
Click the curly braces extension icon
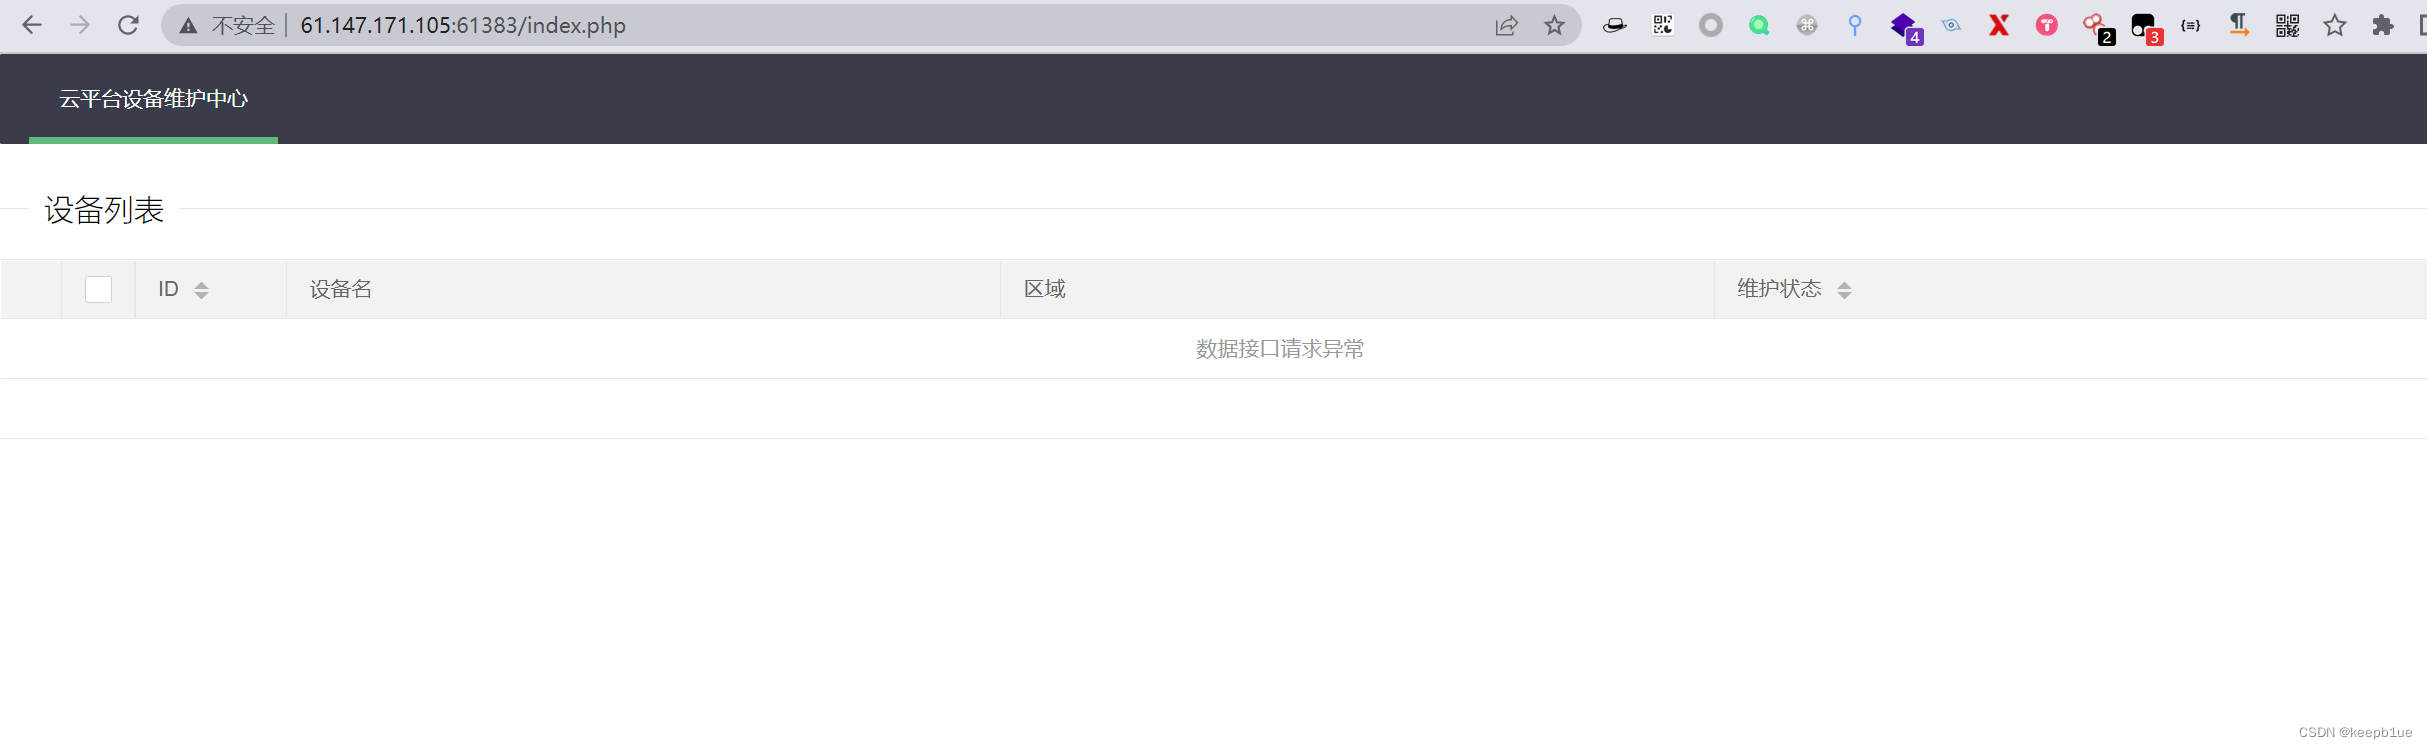pyautogui.click(x=2191, y=25)
